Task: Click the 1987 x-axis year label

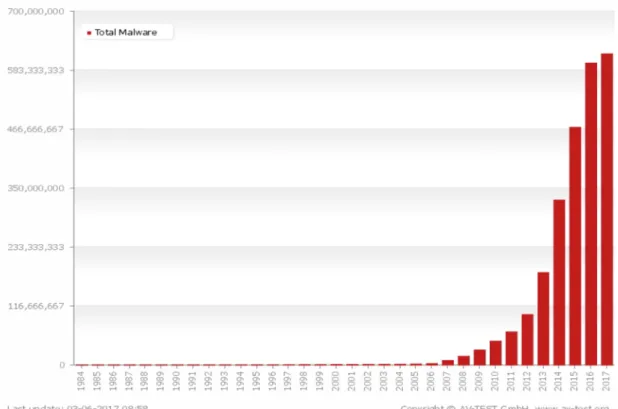Action: [129, 381]
